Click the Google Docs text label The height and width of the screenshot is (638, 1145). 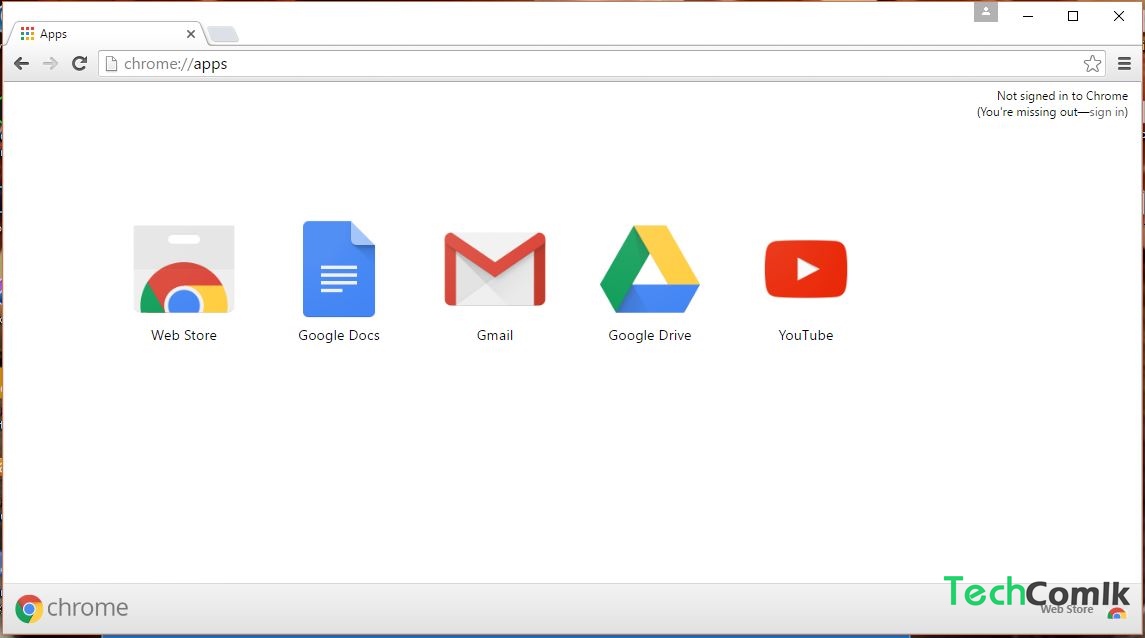coord(339,335)
